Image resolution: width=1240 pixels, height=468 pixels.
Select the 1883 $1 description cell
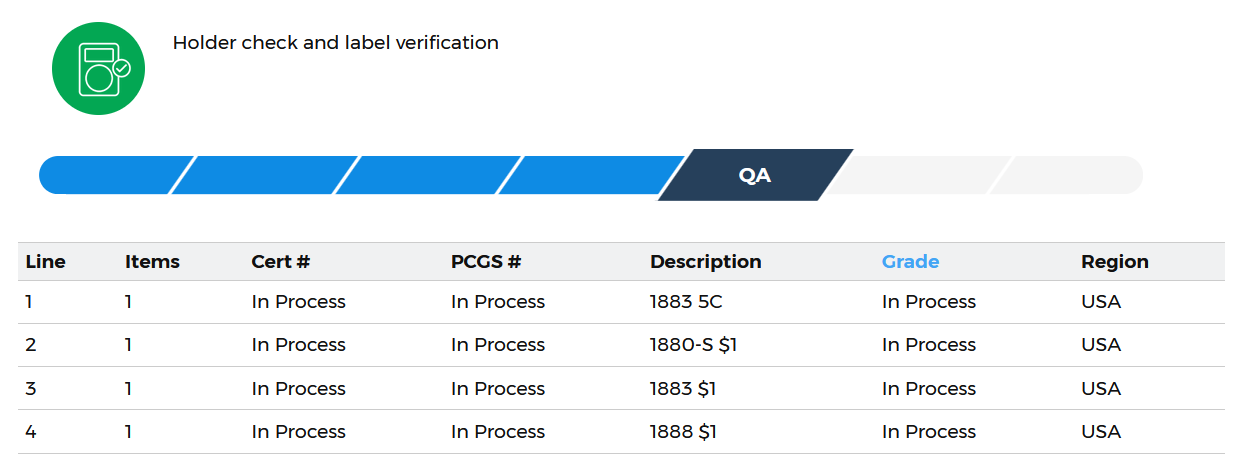click(683, 389)
